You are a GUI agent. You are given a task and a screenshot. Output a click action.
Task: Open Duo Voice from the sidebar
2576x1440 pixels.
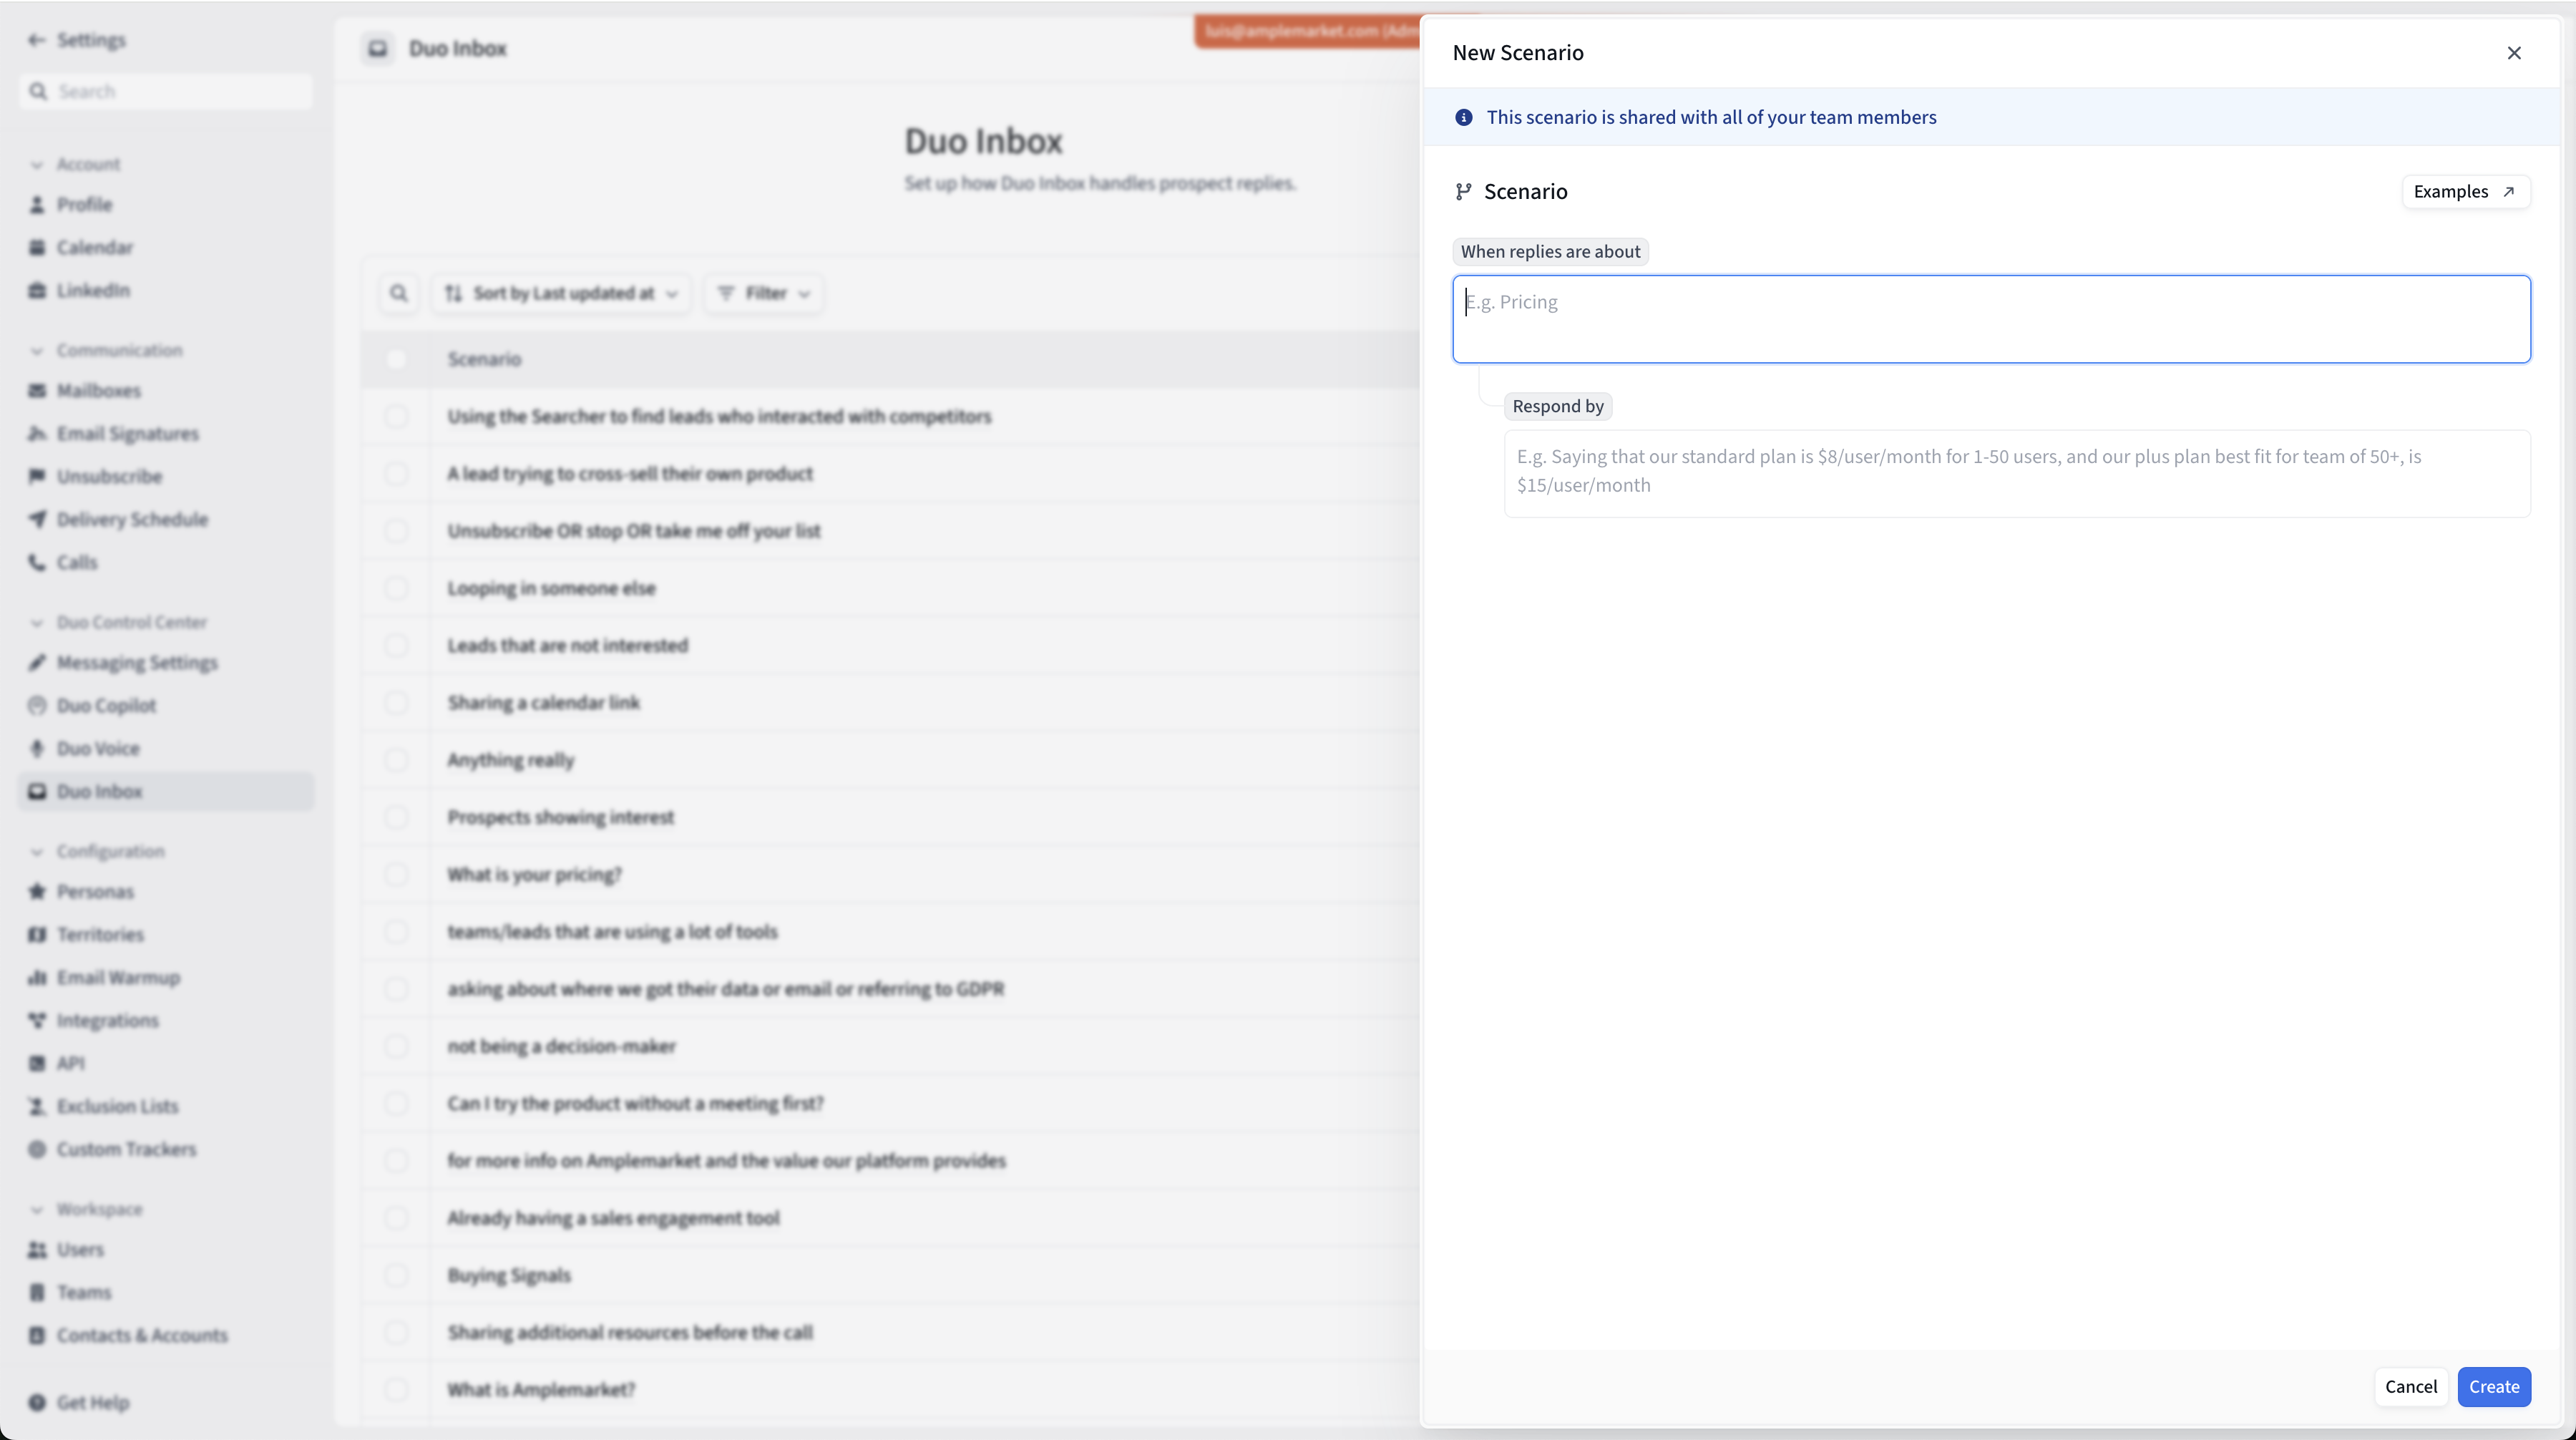point(97,748)
